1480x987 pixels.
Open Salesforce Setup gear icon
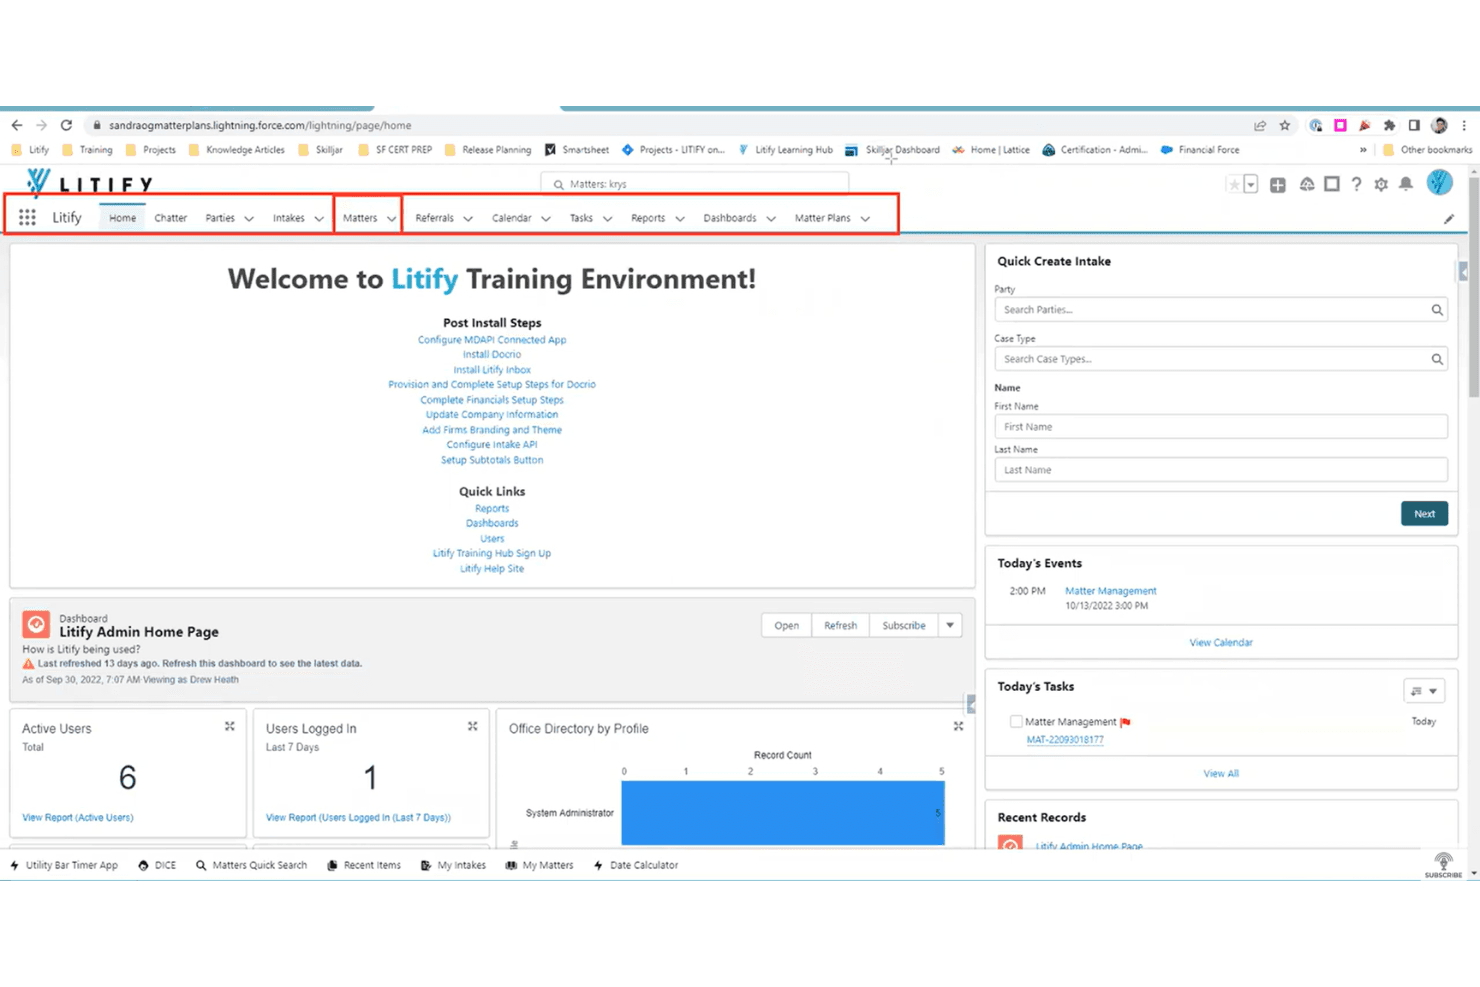pyautogui.click(x=1381, y=185)
